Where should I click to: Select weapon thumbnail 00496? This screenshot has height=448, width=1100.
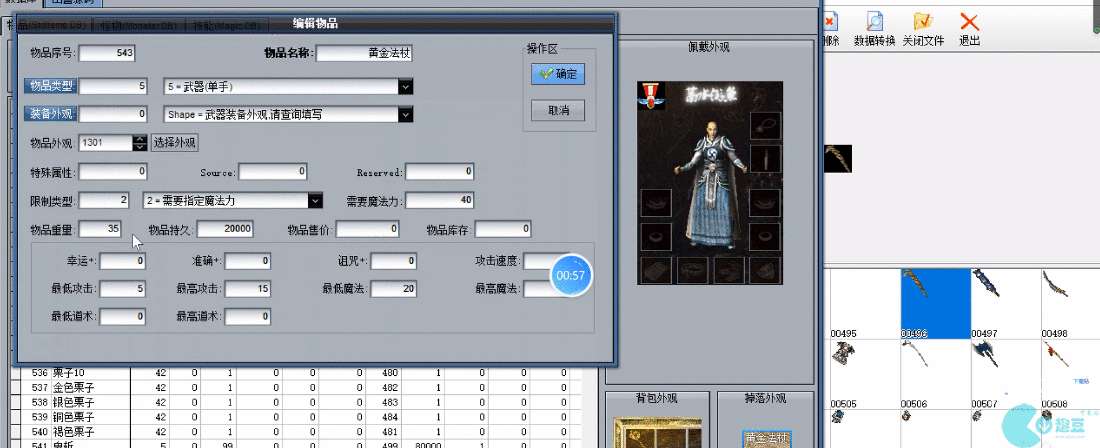coord(935,298)
